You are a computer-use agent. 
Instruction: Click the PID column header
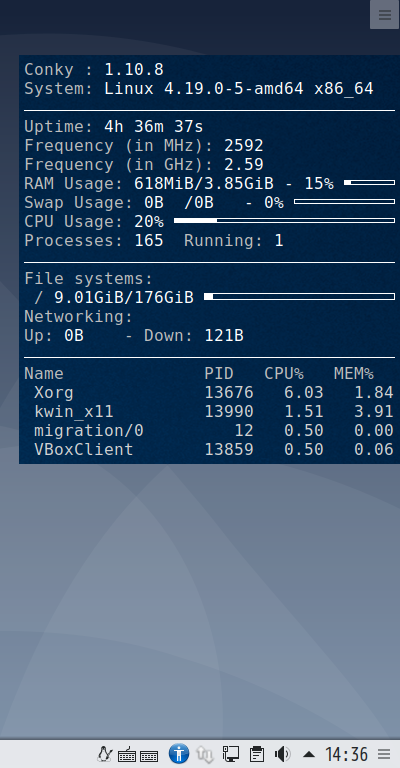(219, 374)
